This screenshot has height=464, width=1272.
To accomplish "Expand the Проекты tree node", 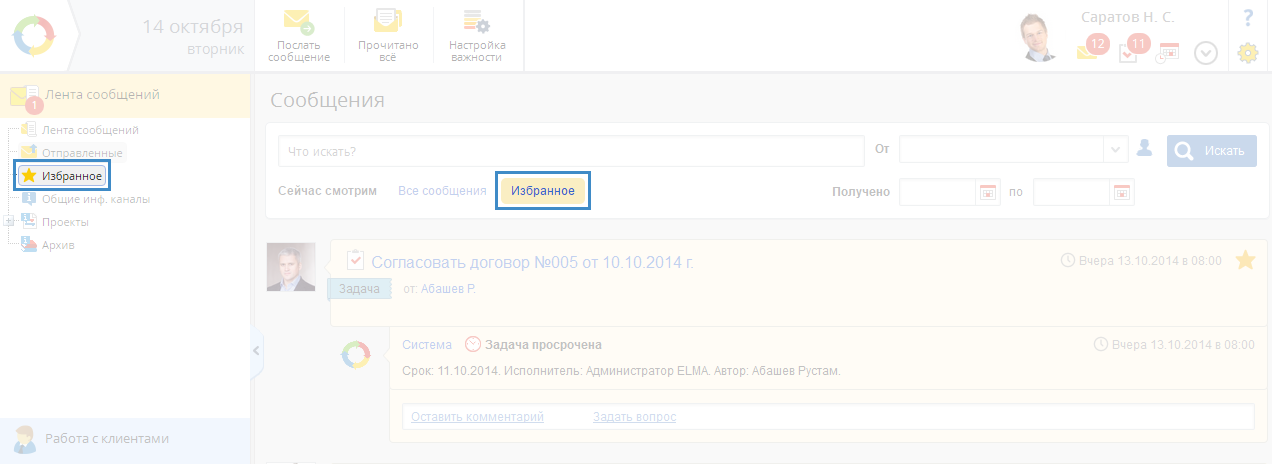I will [x=9, y=221].
